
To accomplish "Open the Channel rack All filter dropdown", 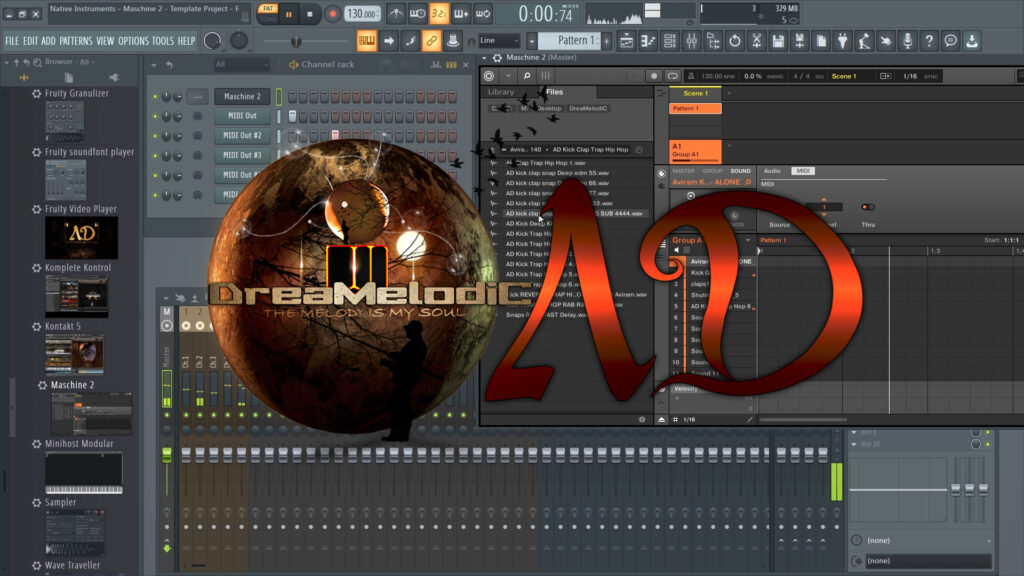I will 241,64.
